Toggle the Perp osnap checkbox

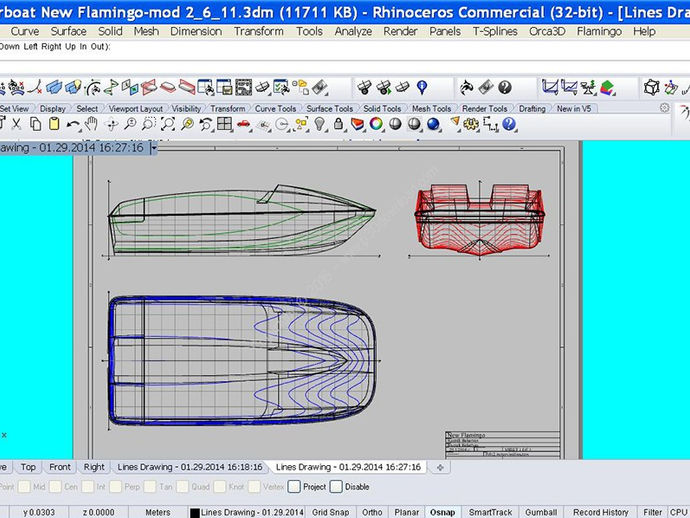(x=116, y=486)
